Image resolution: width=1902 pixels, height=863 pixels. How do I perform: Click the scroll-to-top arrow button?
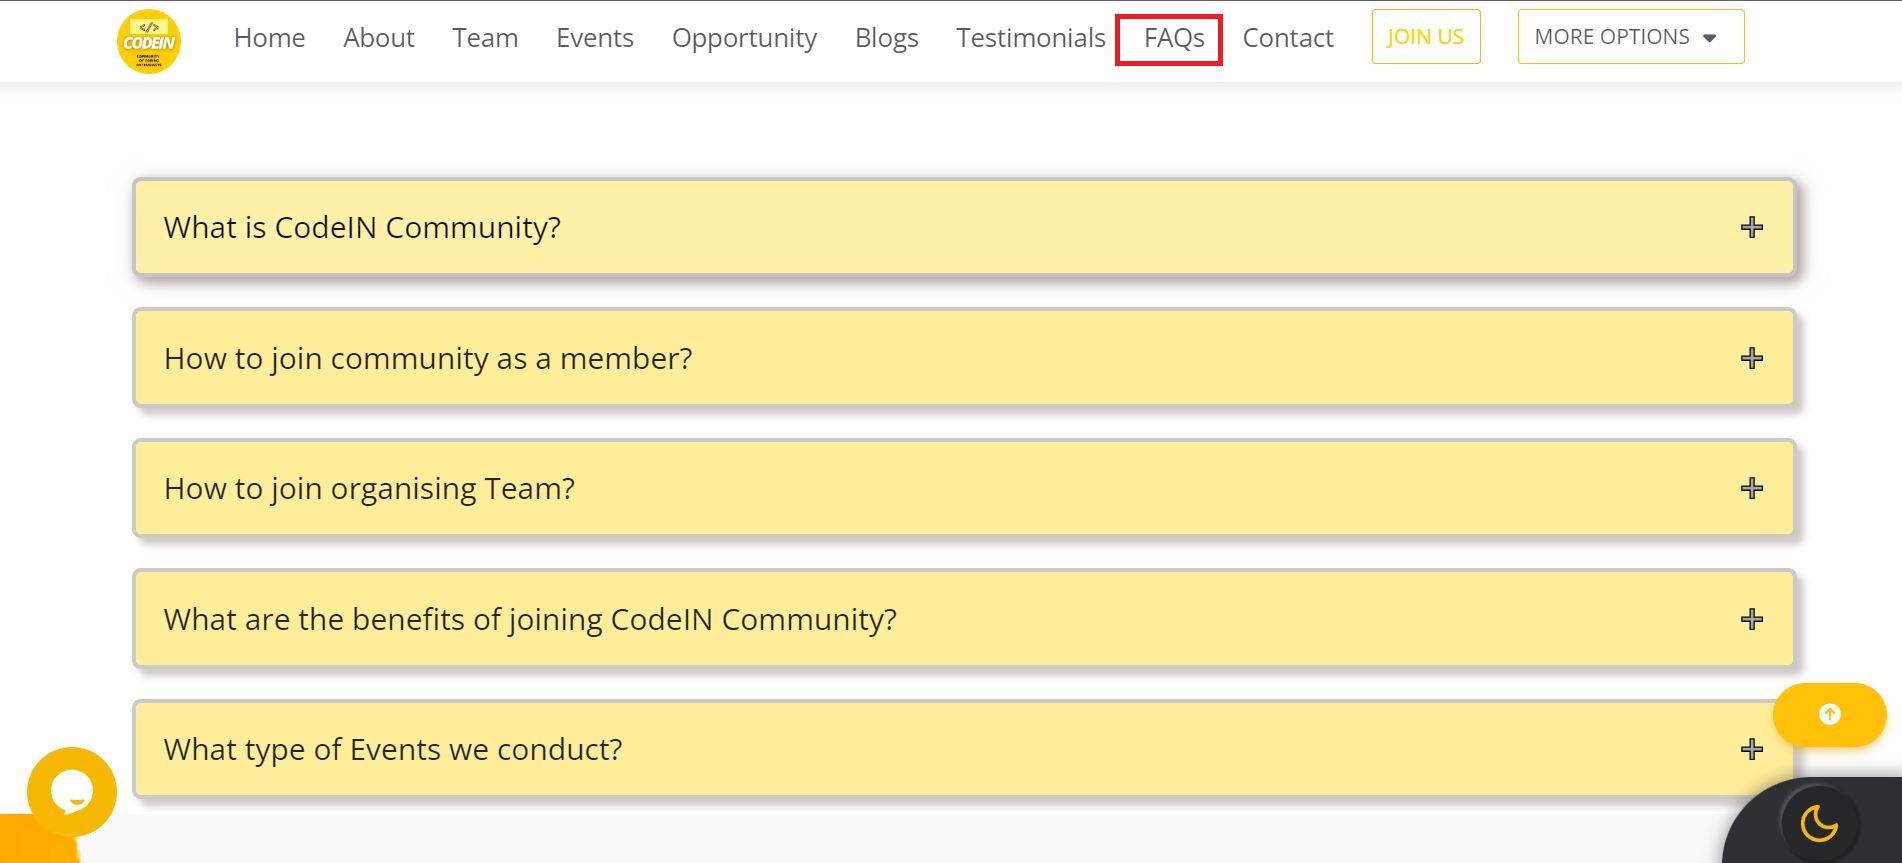(1829, 714)
